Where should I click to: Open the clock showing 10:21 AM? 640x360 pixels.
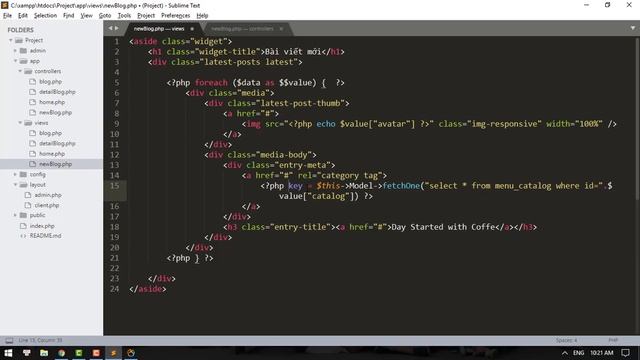[x=602, y=353]
